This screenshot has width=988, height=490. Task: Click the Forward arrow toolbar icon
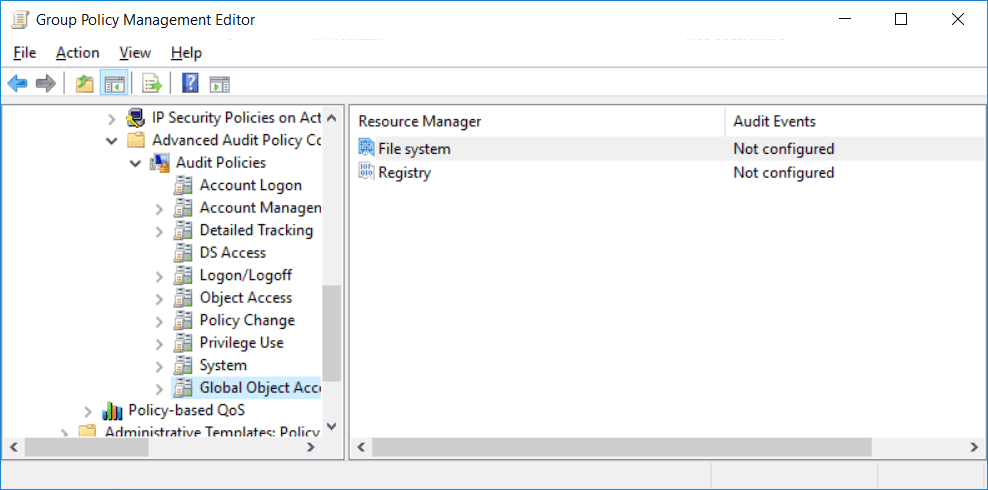click(x=45, y=83)
